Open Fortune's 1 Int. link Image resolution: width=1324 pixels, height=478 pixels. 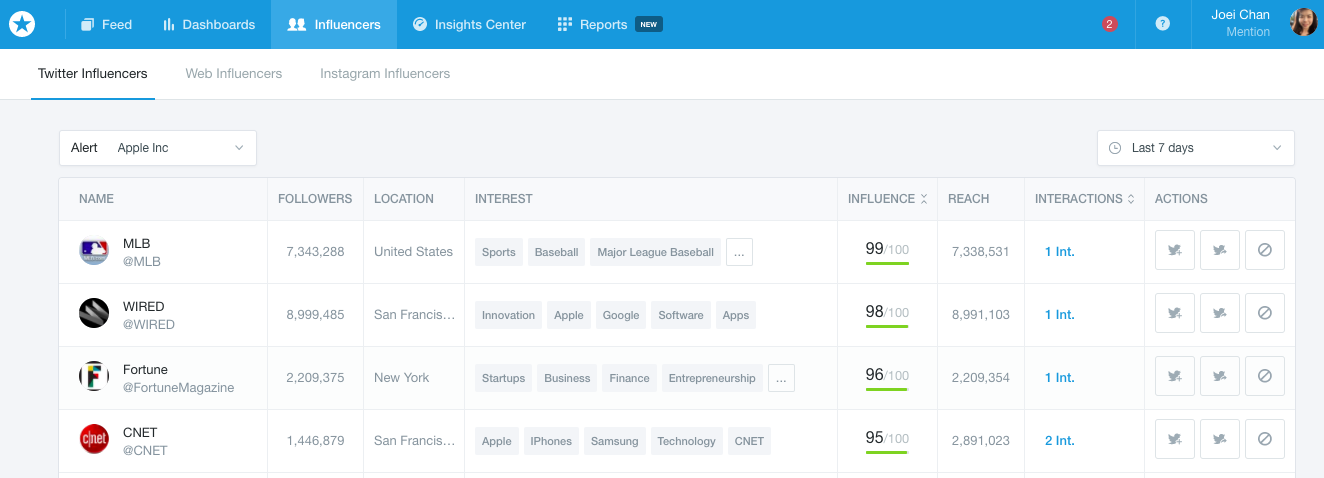(x=1060, y=378)
